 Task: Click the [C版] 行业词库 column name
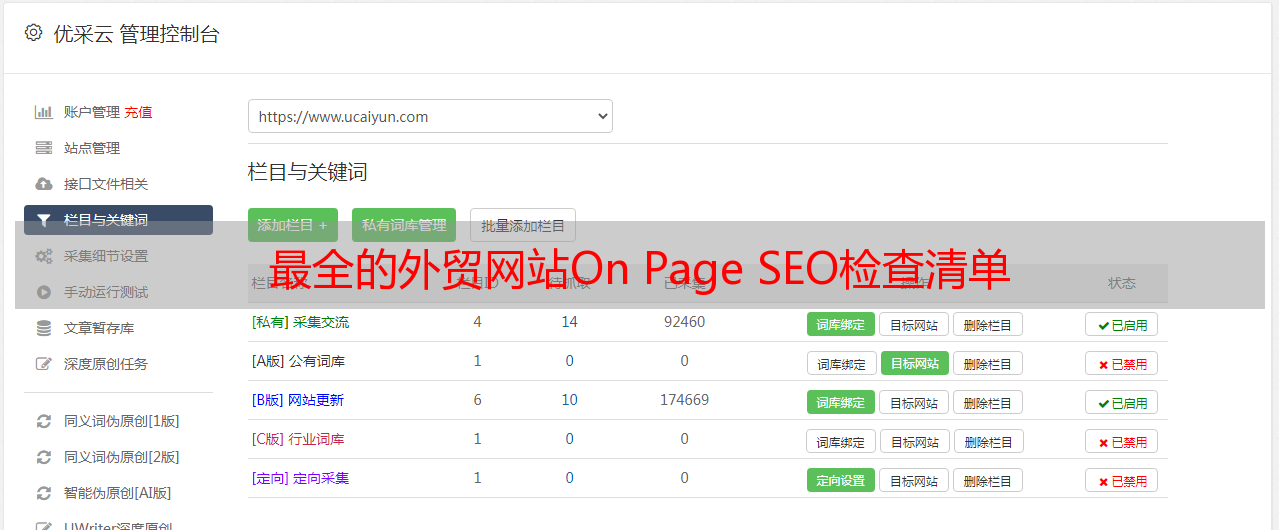(x=298, y=439)
